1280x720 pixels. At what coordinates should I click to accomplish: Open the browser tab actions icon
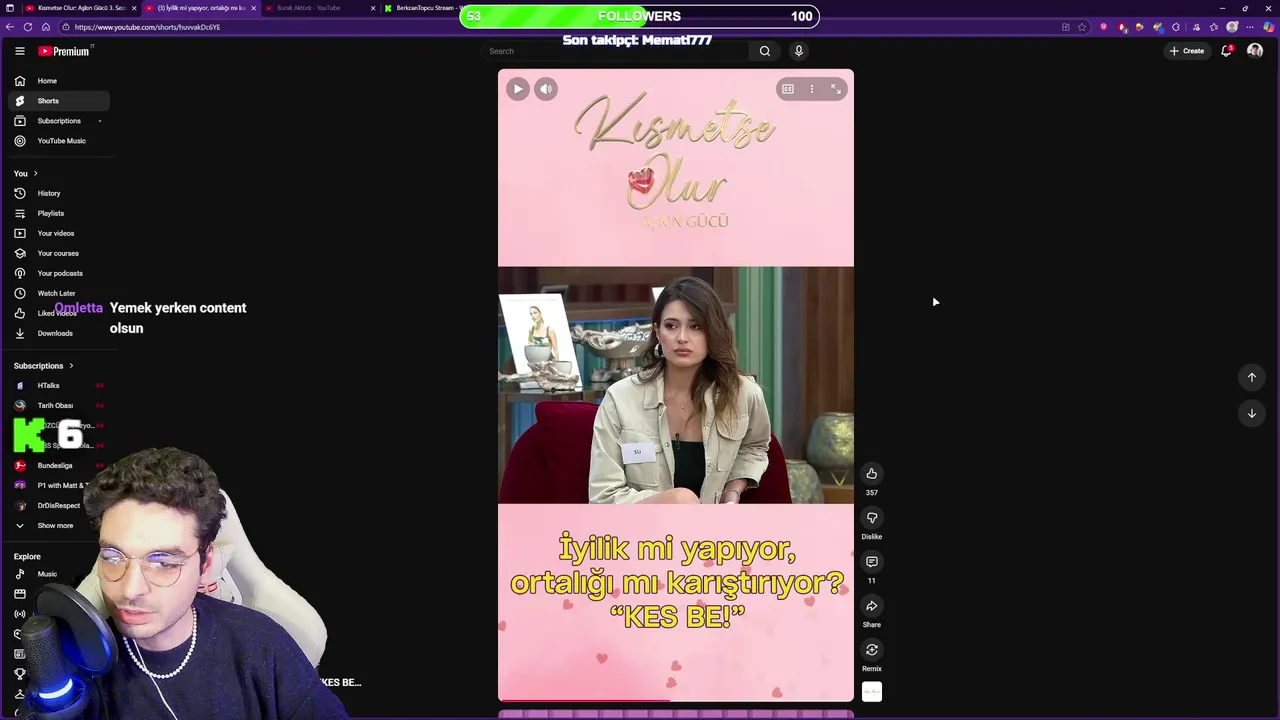coord(10,8)
